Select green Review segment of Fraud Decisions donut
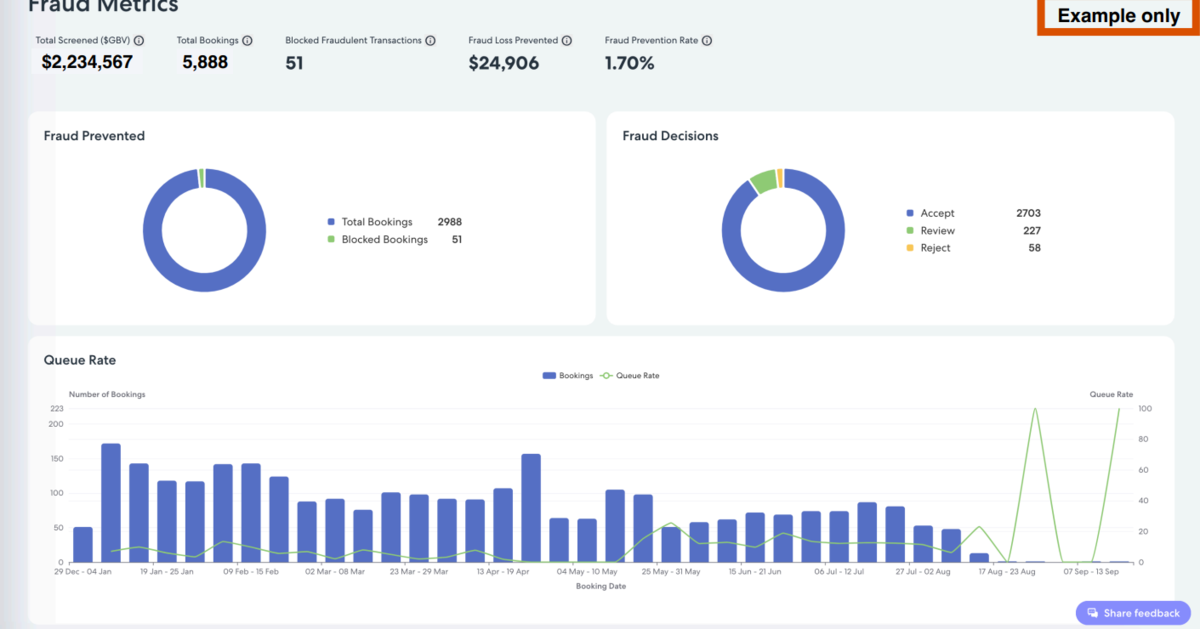Image resolution: width=1200 pixels, height=629 pixels. pos(764,181)
